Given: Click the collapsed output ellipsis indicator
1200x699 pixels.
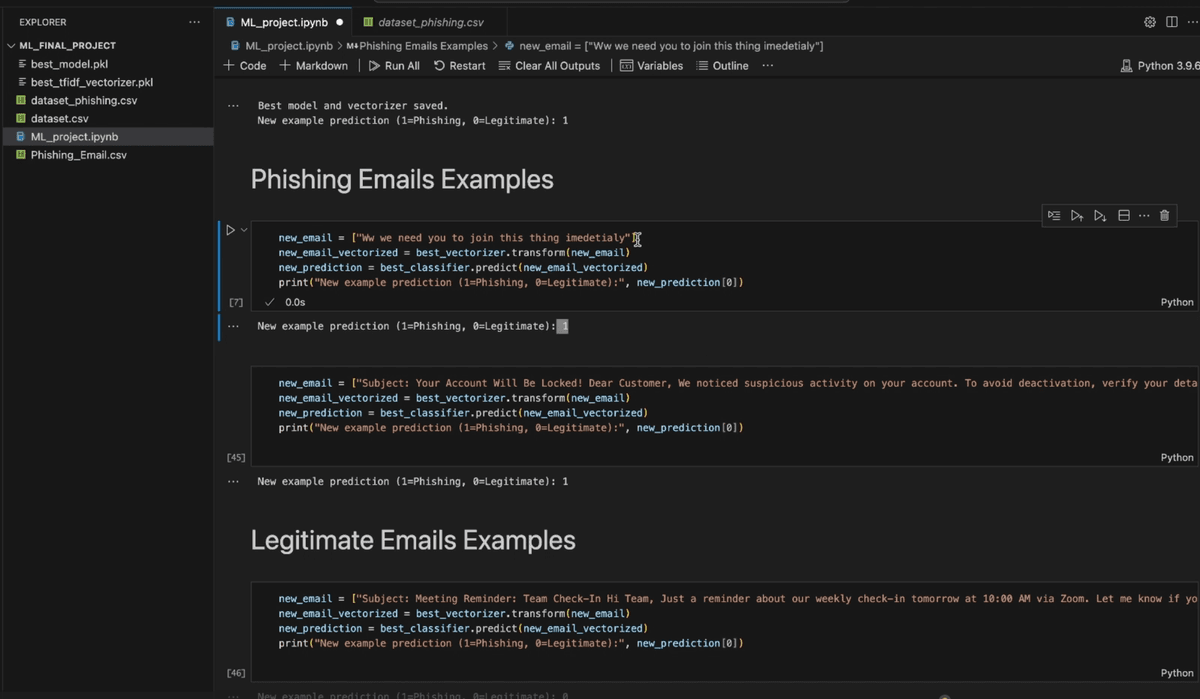Looking at the screenshot, I should (233, 325).
